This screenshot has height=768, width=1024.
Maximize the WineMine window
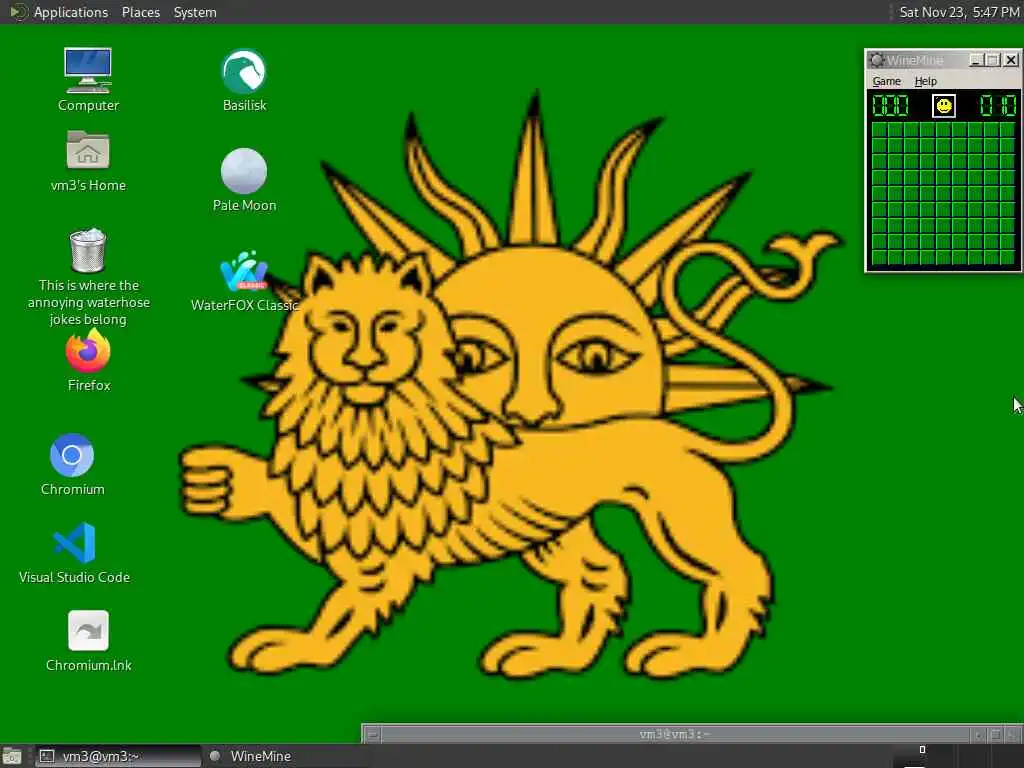993,60
